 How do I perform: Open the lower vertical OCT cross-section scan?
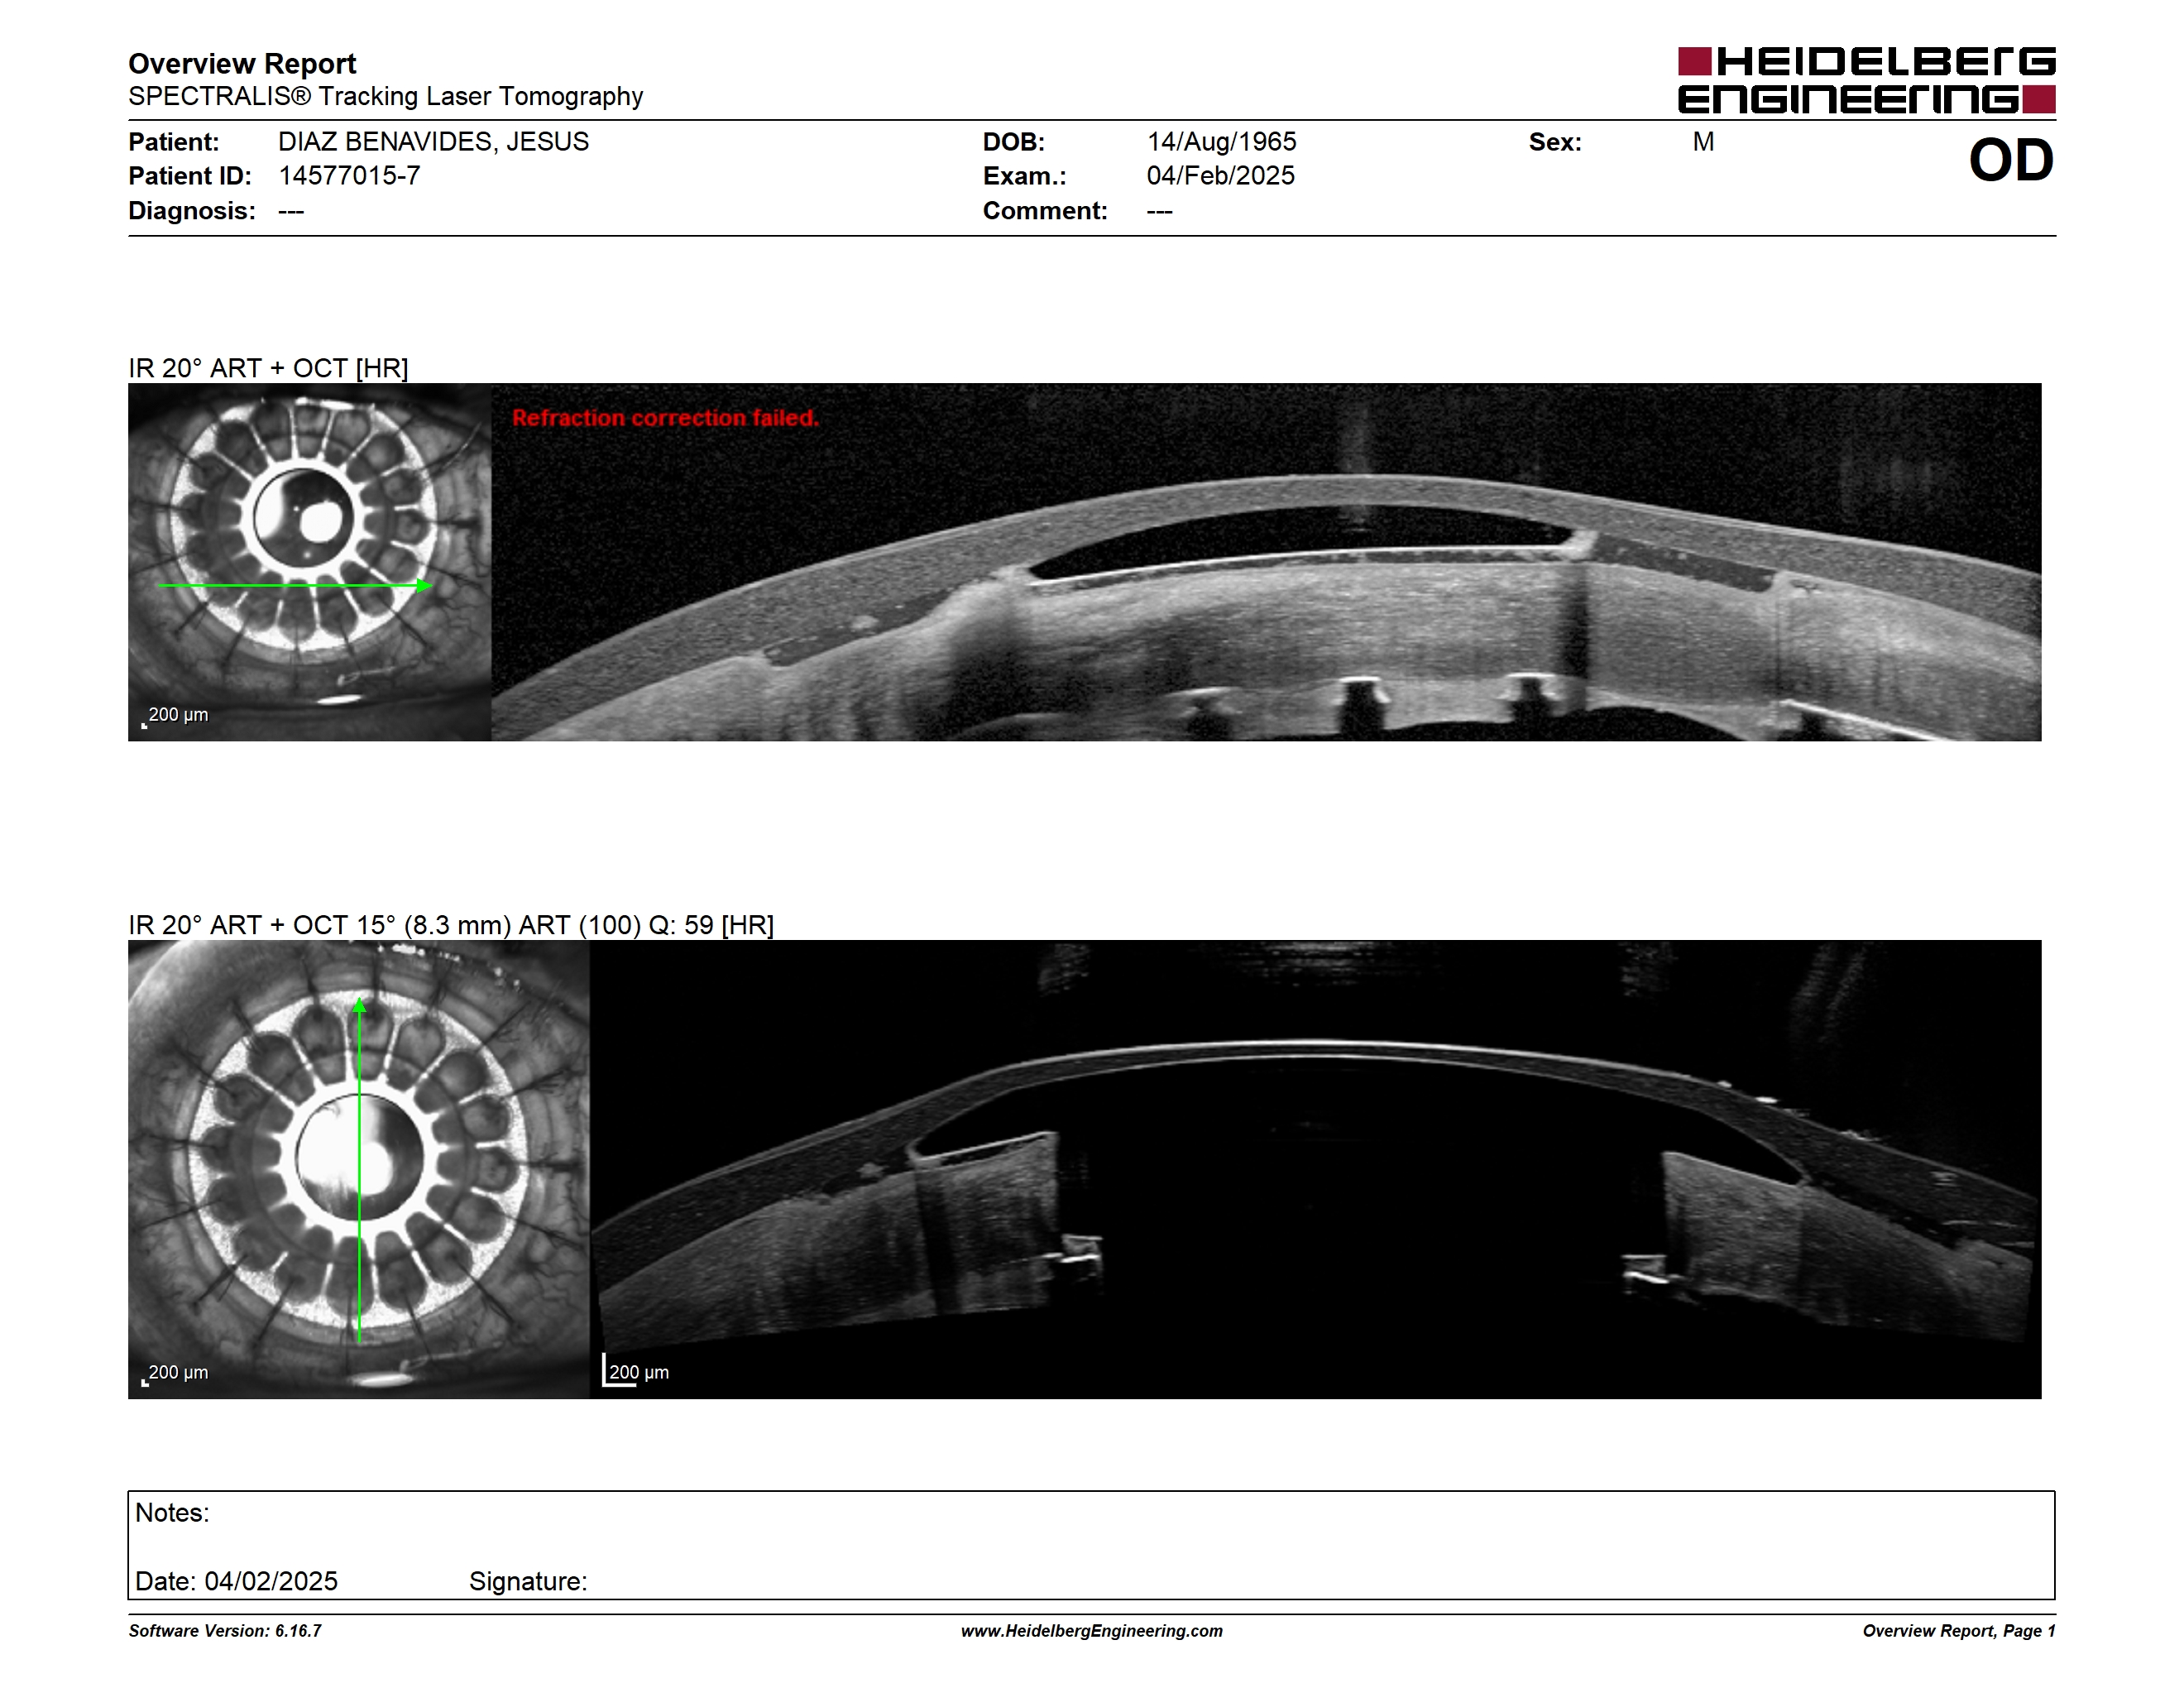(1315, 1169)
